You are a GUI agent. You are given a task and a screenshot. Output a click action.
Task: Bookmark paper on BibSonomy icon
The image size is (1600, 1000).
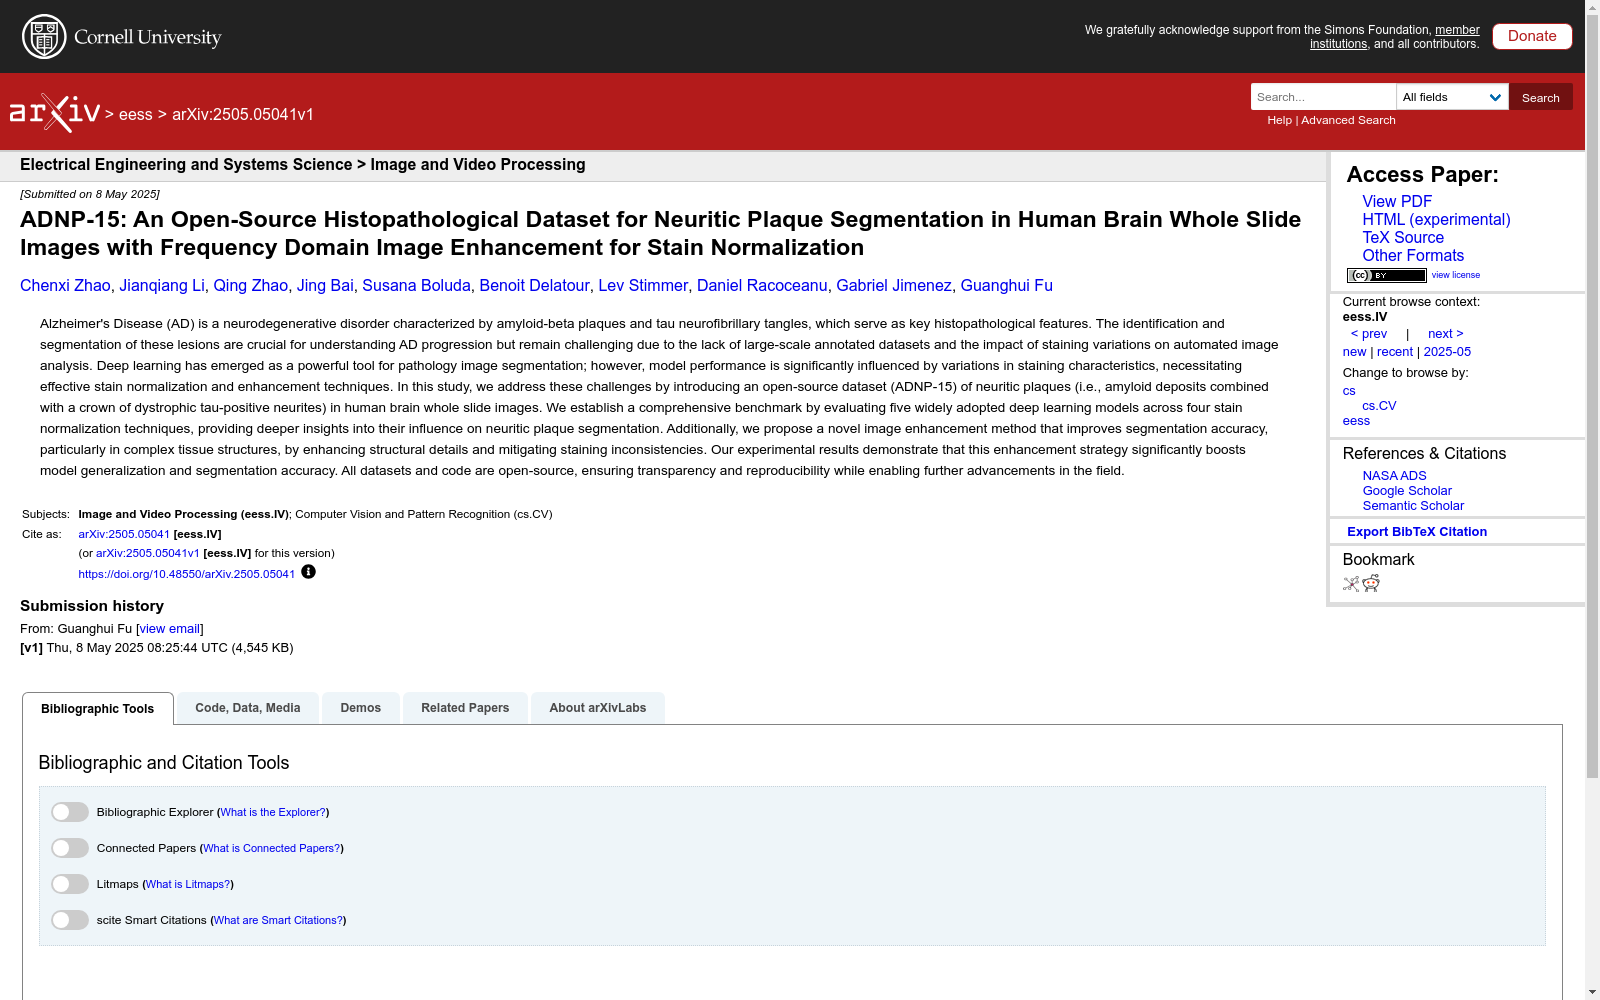(x=1351, y=584)
